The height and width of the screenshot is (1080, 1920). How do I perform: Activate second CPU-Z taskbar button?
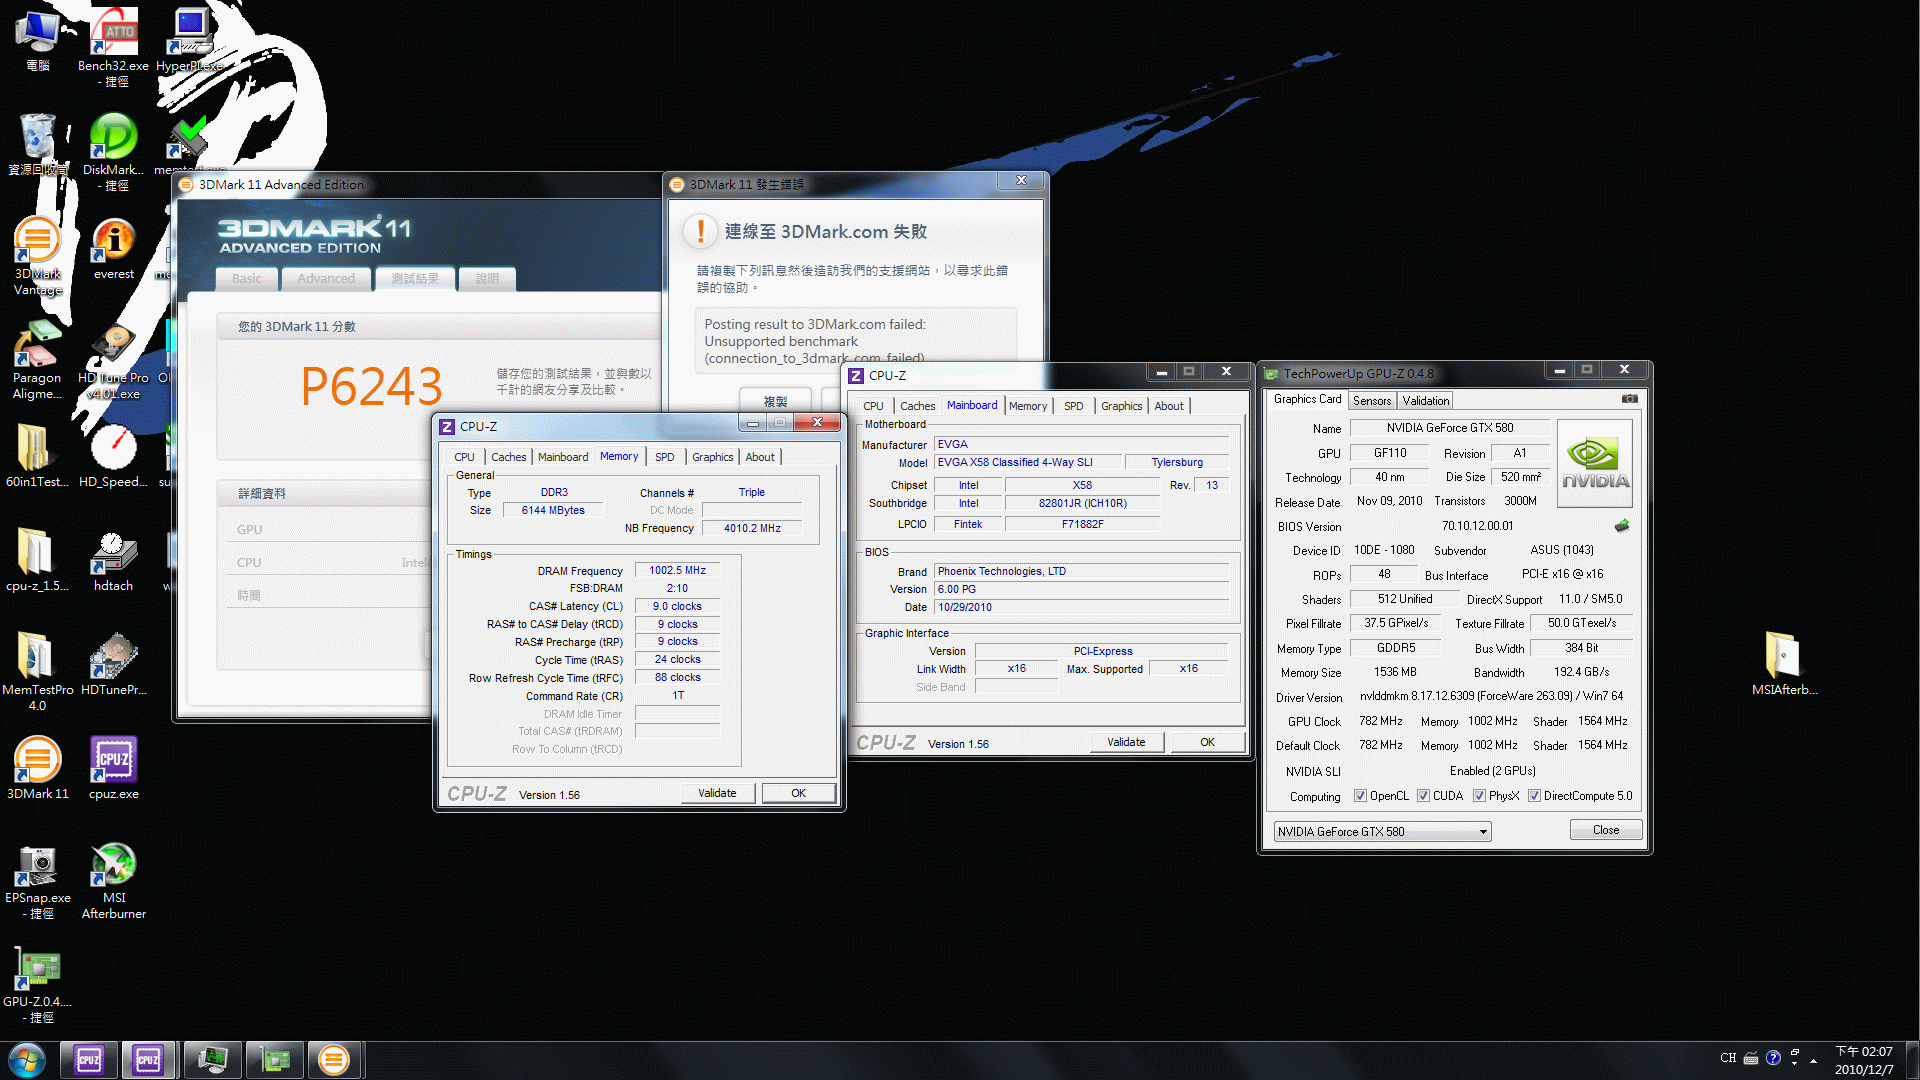[x=148, y=1060]
